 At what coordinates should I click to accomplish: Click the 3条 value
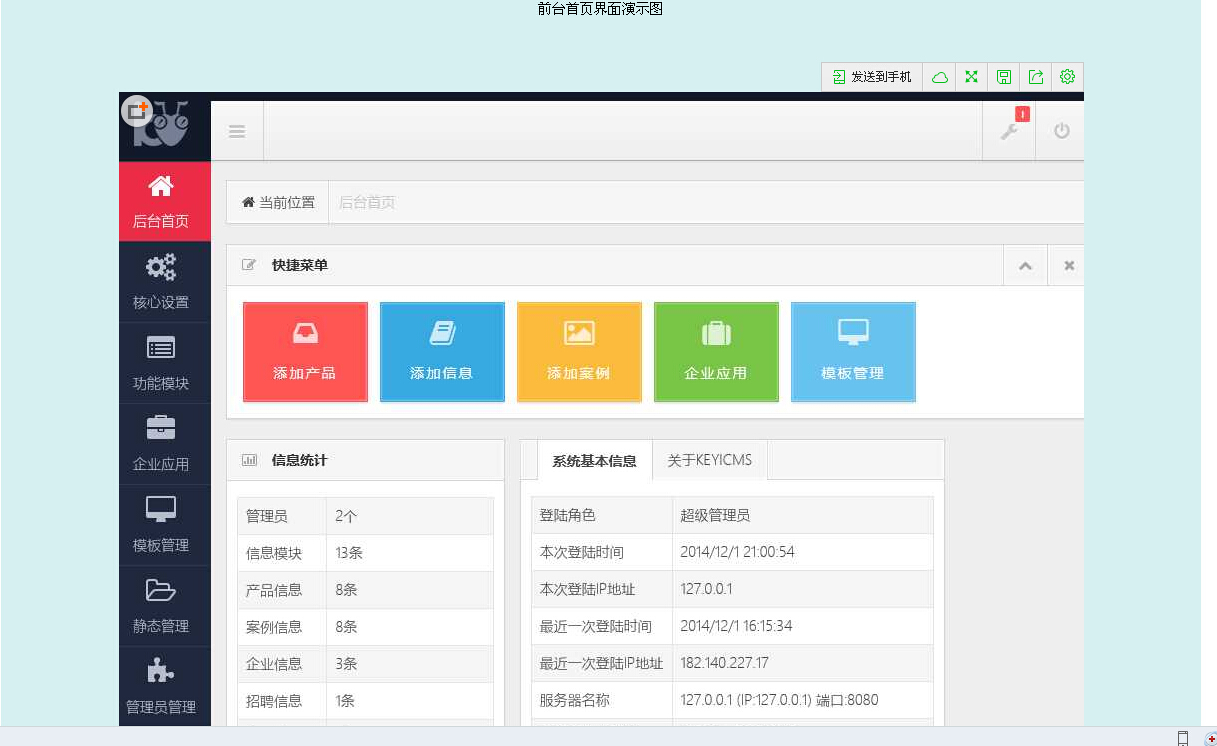(345, 664)
